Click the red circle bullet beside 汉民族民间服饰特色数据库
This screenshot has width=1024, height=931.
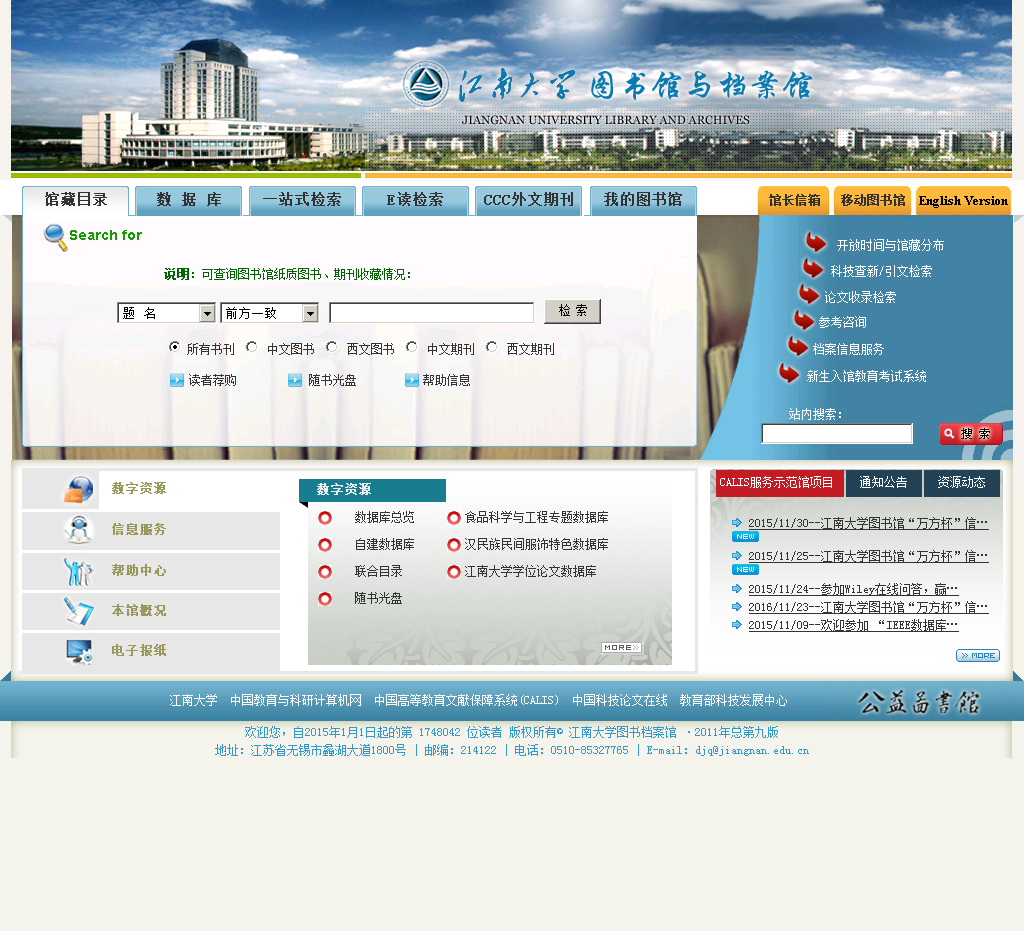click(454, 544)
